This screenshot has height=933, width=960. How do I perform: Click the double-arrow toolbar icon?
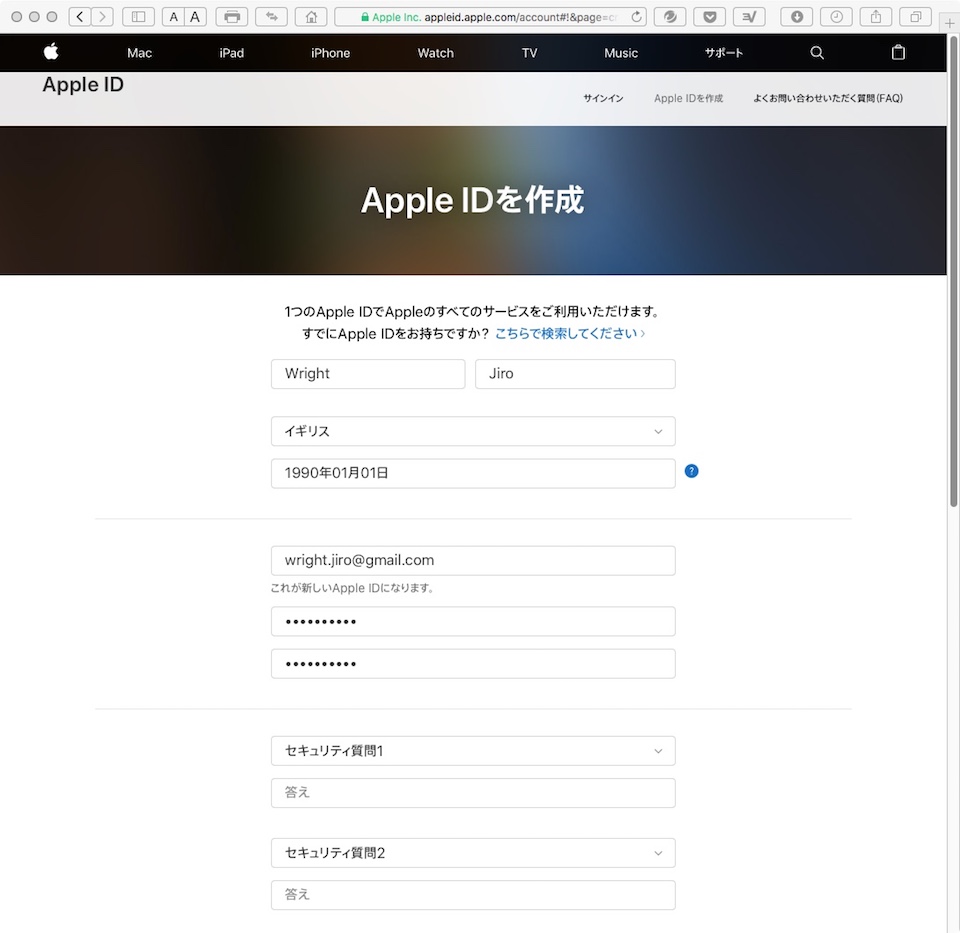click(271, 17)
